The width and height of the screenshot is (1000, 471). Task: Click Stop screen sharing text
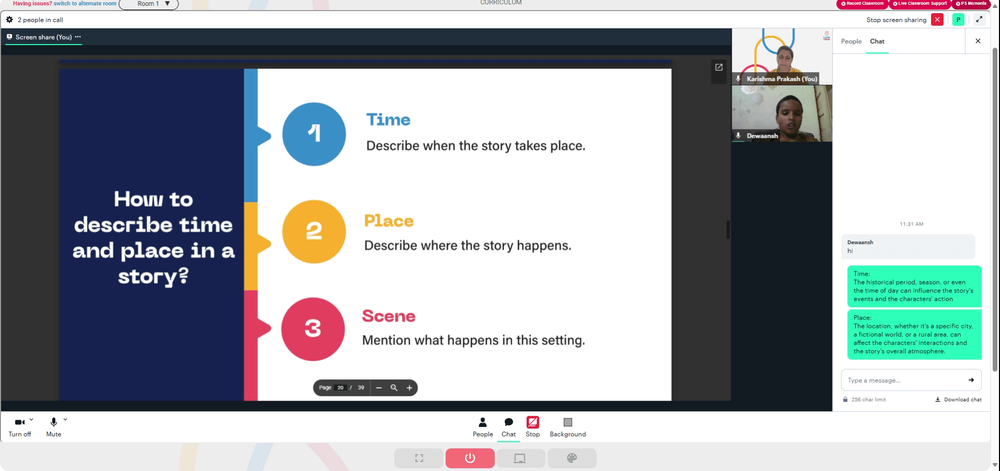pos(896,20)
